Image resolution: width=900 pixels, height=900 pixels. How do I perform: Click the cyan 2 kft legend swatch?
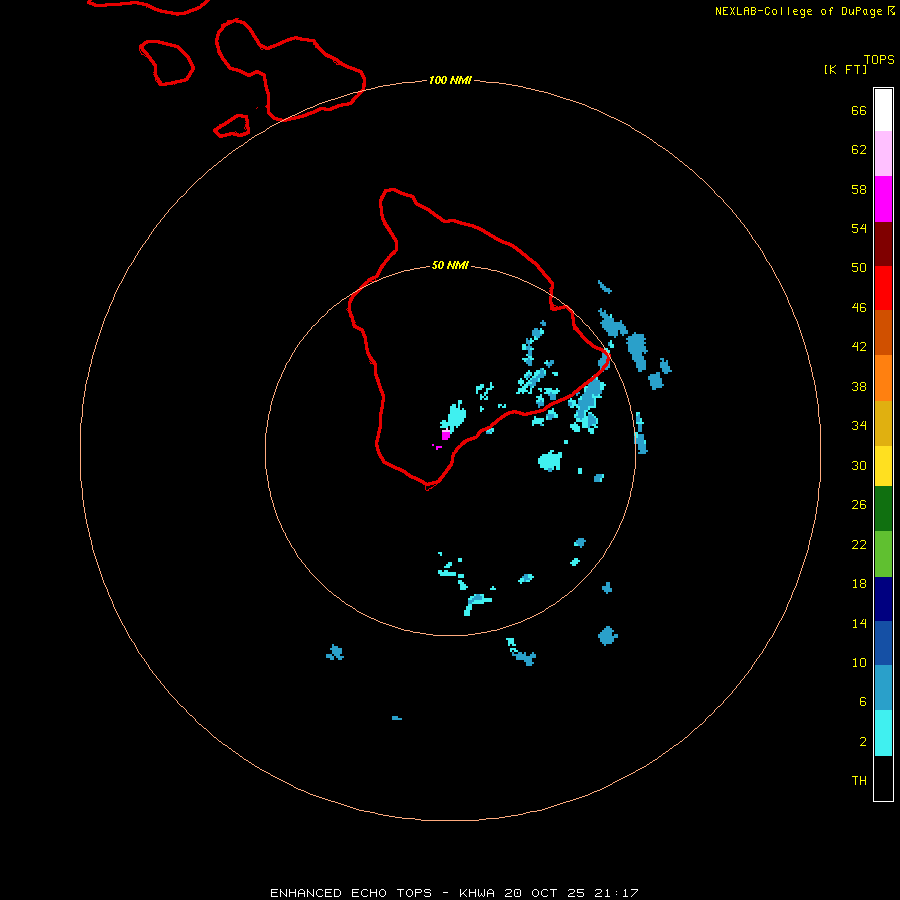(883, 733)
